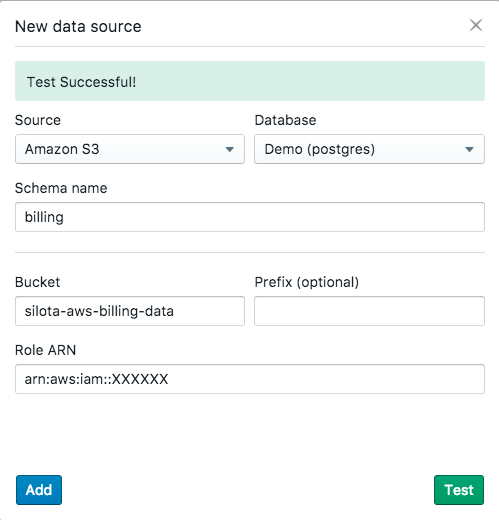Viewport: 499px width, 520px height.
Task: Click the blue Add button
Action: pos(39,490)
